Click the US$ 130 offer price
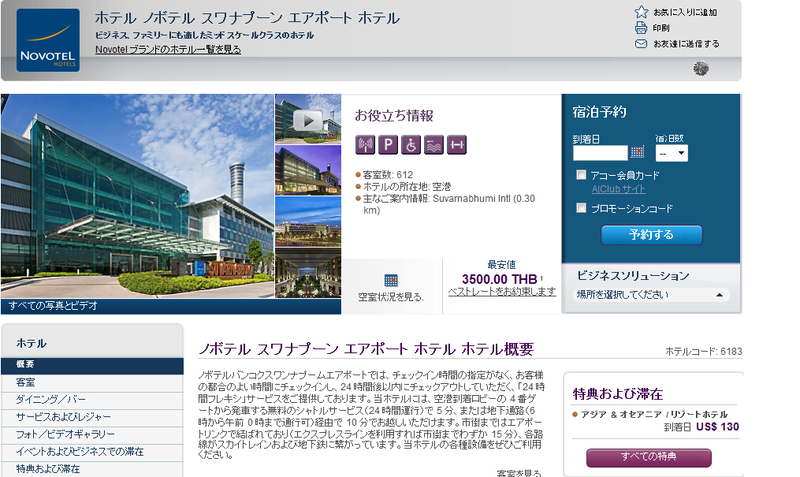800x477 pixels. (x=717, y=427)
